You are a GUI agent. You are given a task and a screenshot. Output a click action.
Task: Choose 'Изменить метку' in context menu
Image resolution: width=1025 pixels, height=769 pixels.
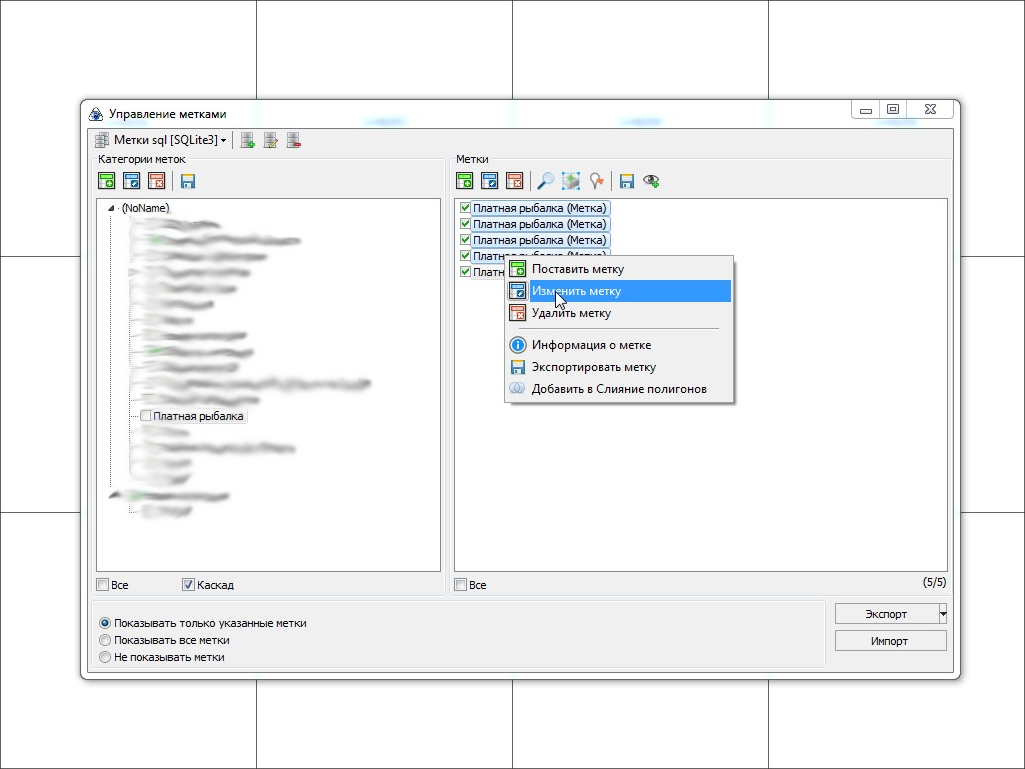[x=576, y=291]
